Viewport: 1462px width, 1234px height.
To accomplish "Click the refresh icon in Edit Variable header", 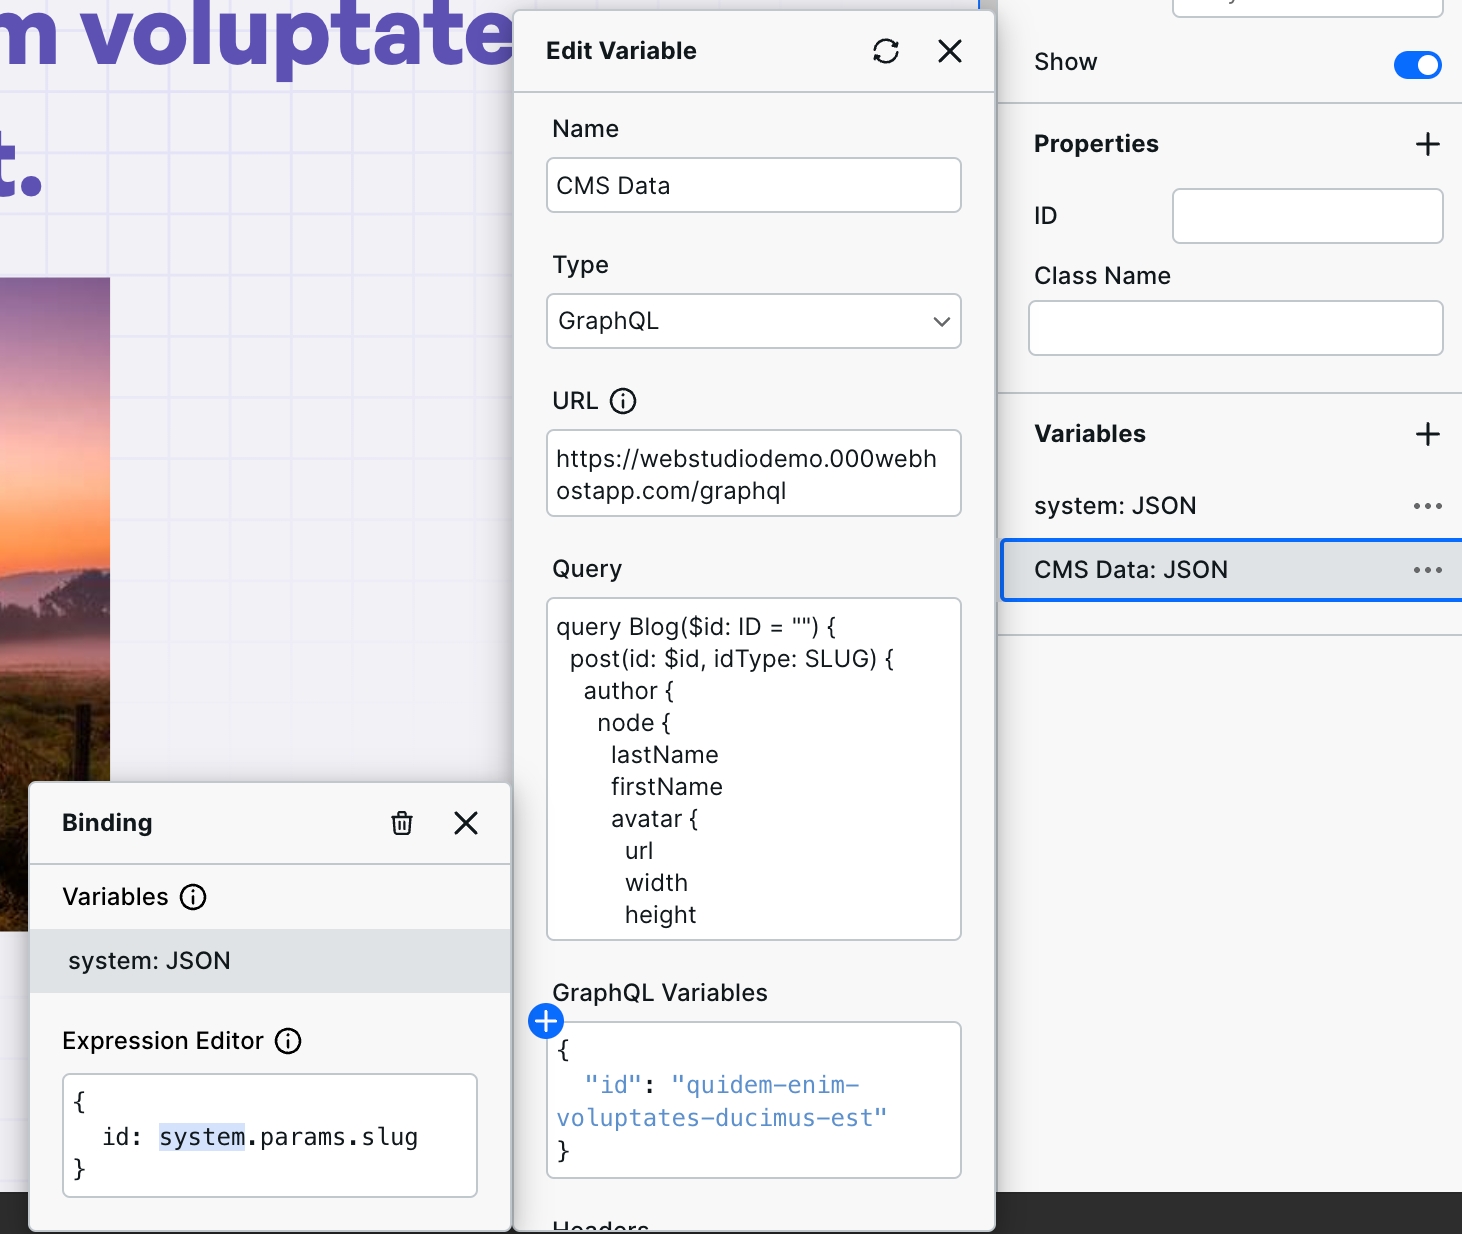I will (x=886, y=51).
